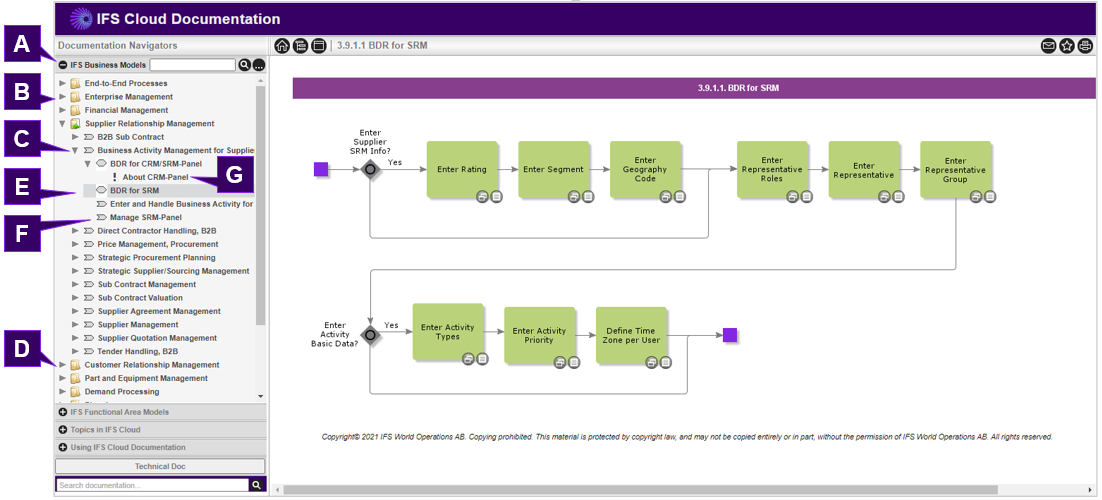Collapse the BDR for CRM/SRM-Panel arrow

point(88,164)
